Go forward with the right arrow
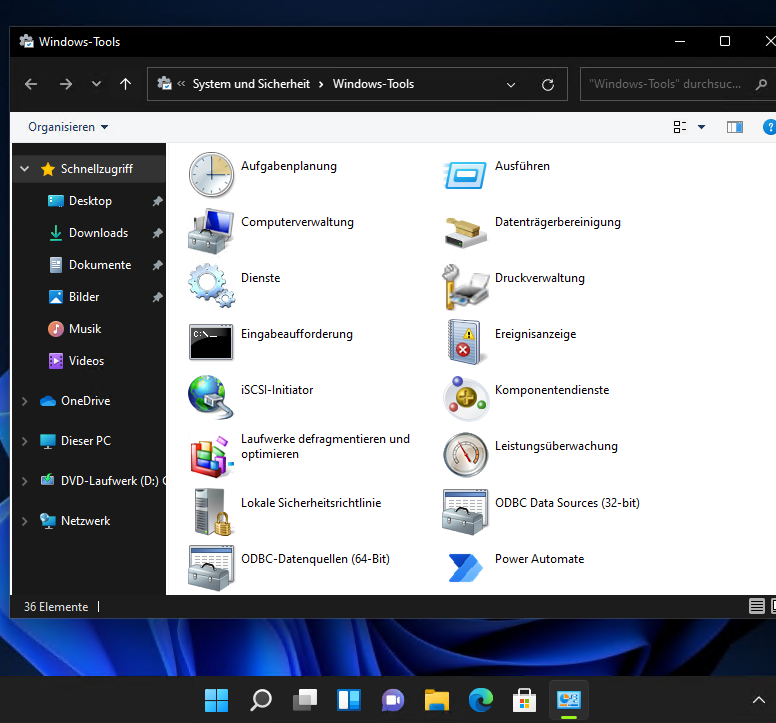Viewport: 776px width, 723px height. 66,84
